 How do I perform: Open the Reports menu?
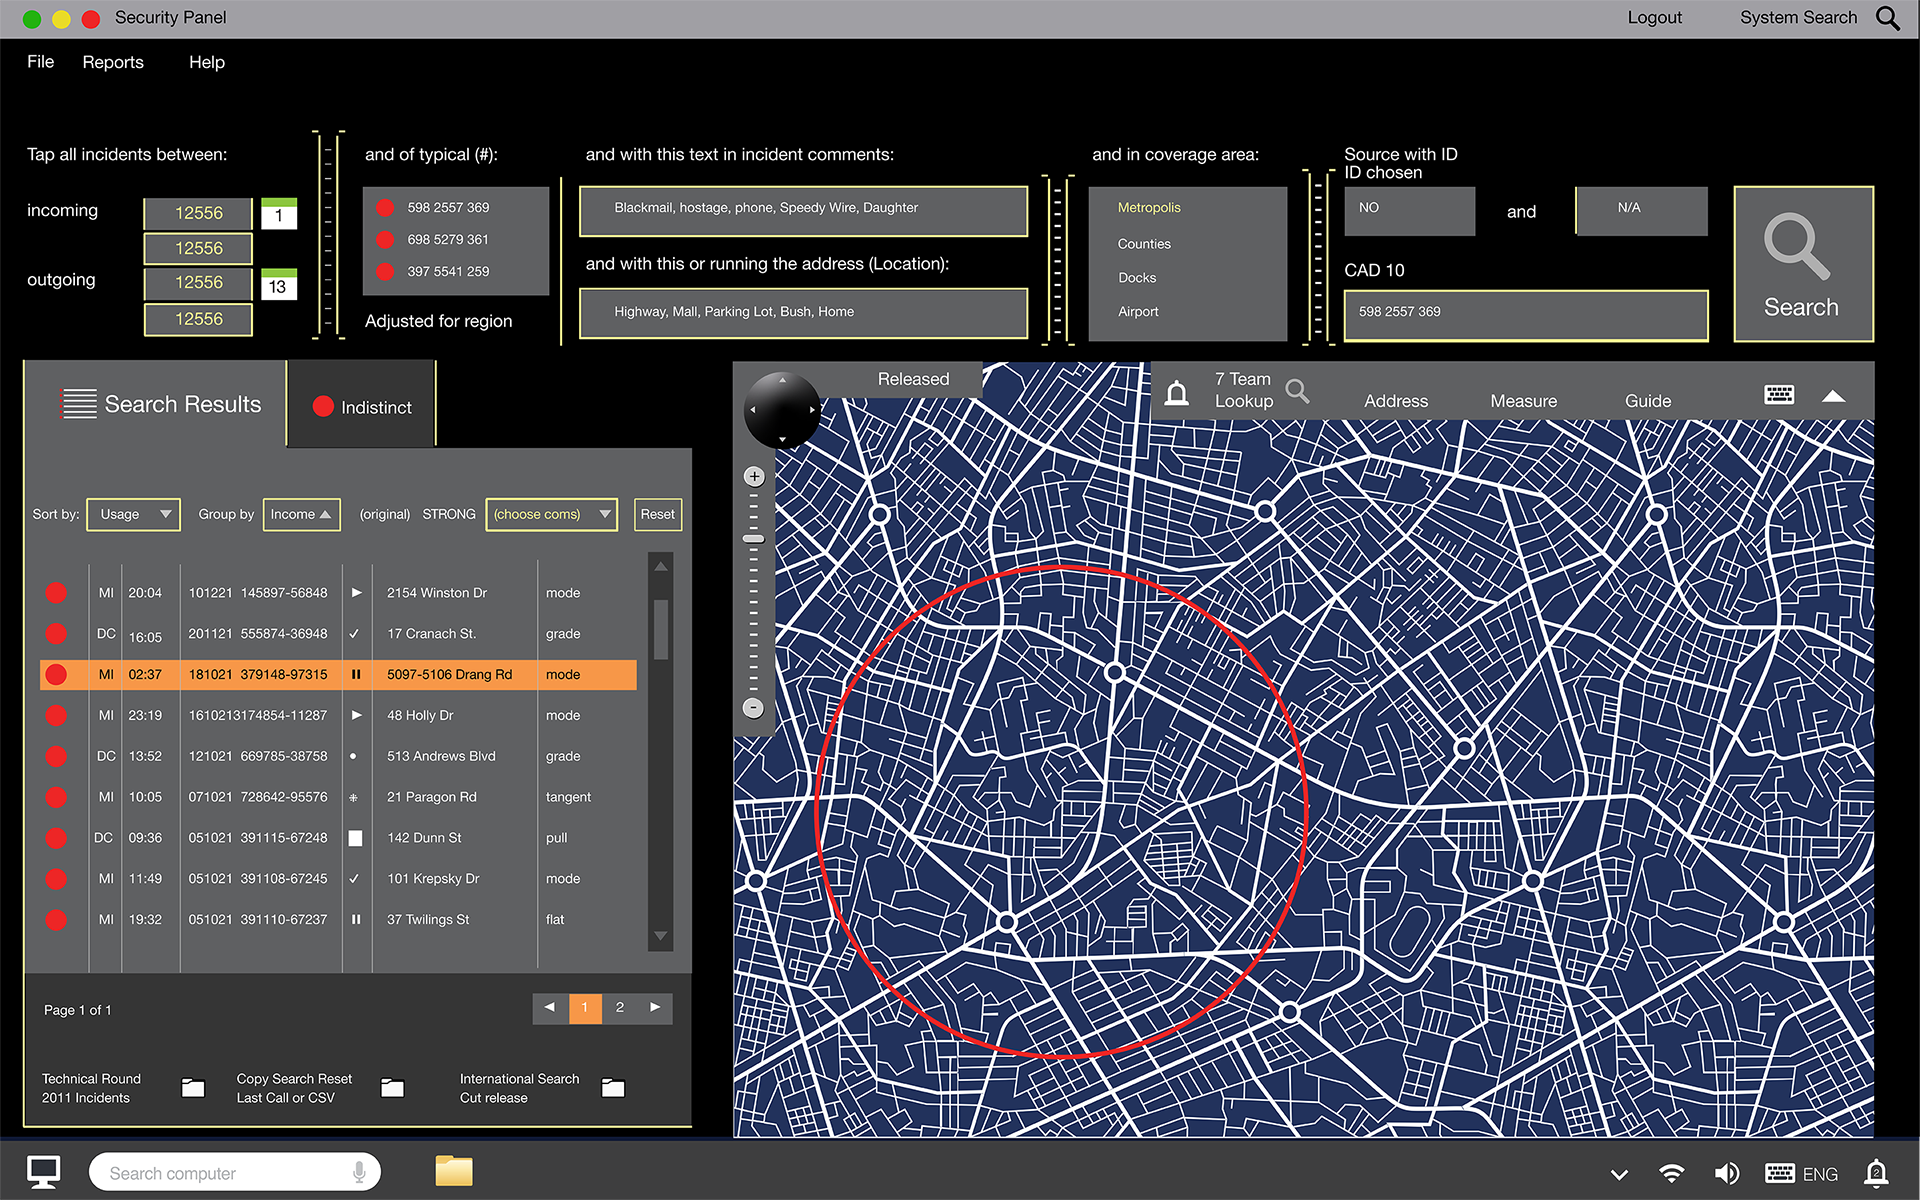(x=113, y=62)
